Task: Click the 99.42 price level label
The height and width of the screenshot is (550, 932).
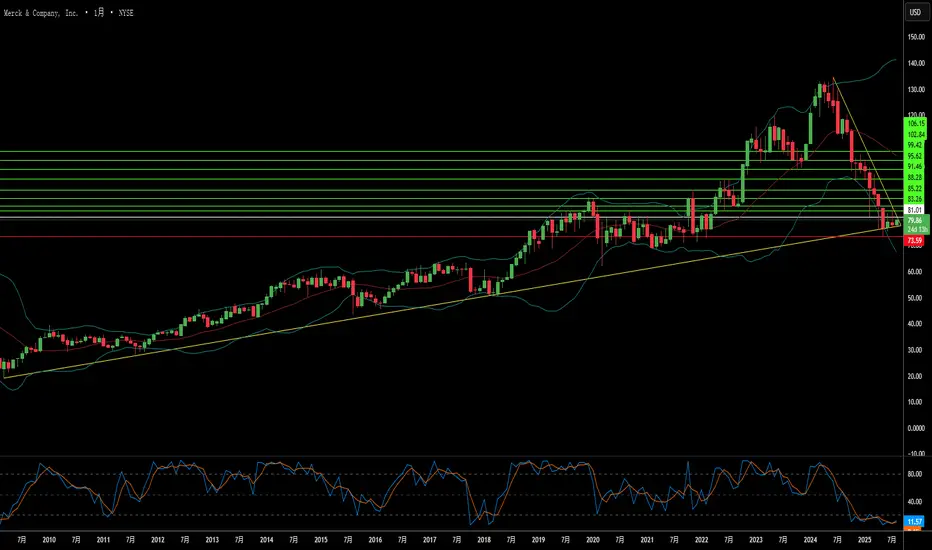Action: 913,145
